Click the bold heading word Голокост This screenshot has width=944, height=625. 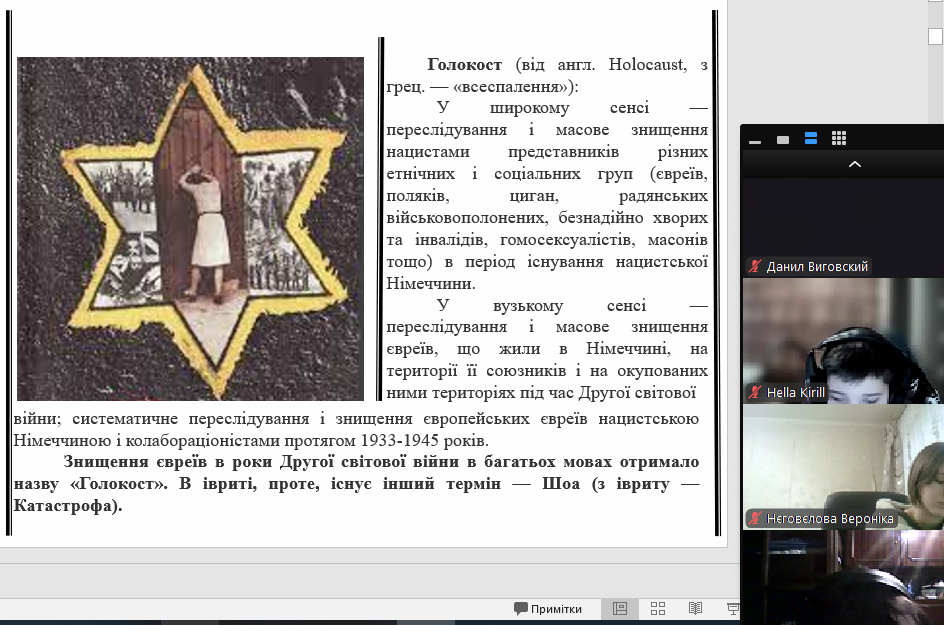coord(464,64)
